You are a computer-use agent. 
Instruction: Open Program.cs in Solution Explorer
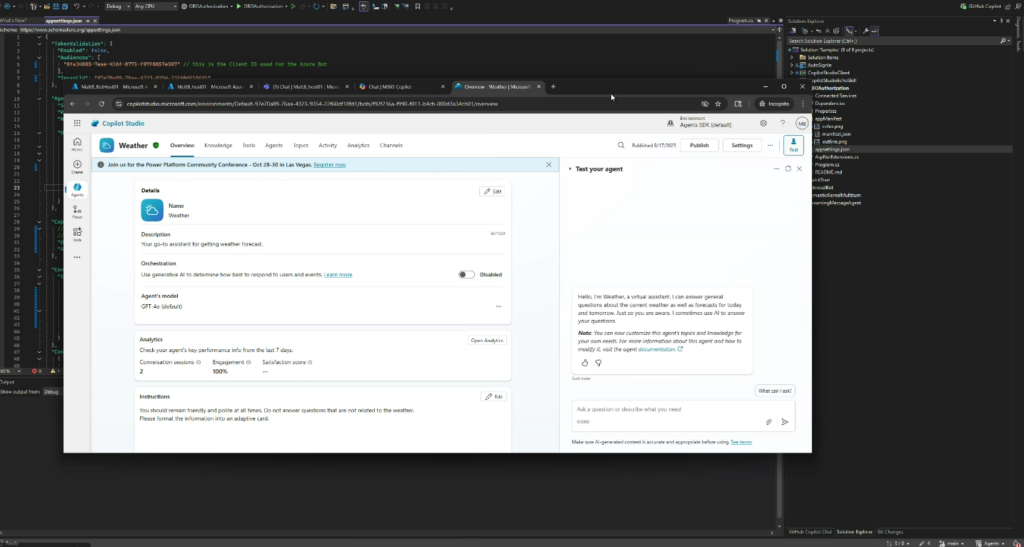pos(827,164)
